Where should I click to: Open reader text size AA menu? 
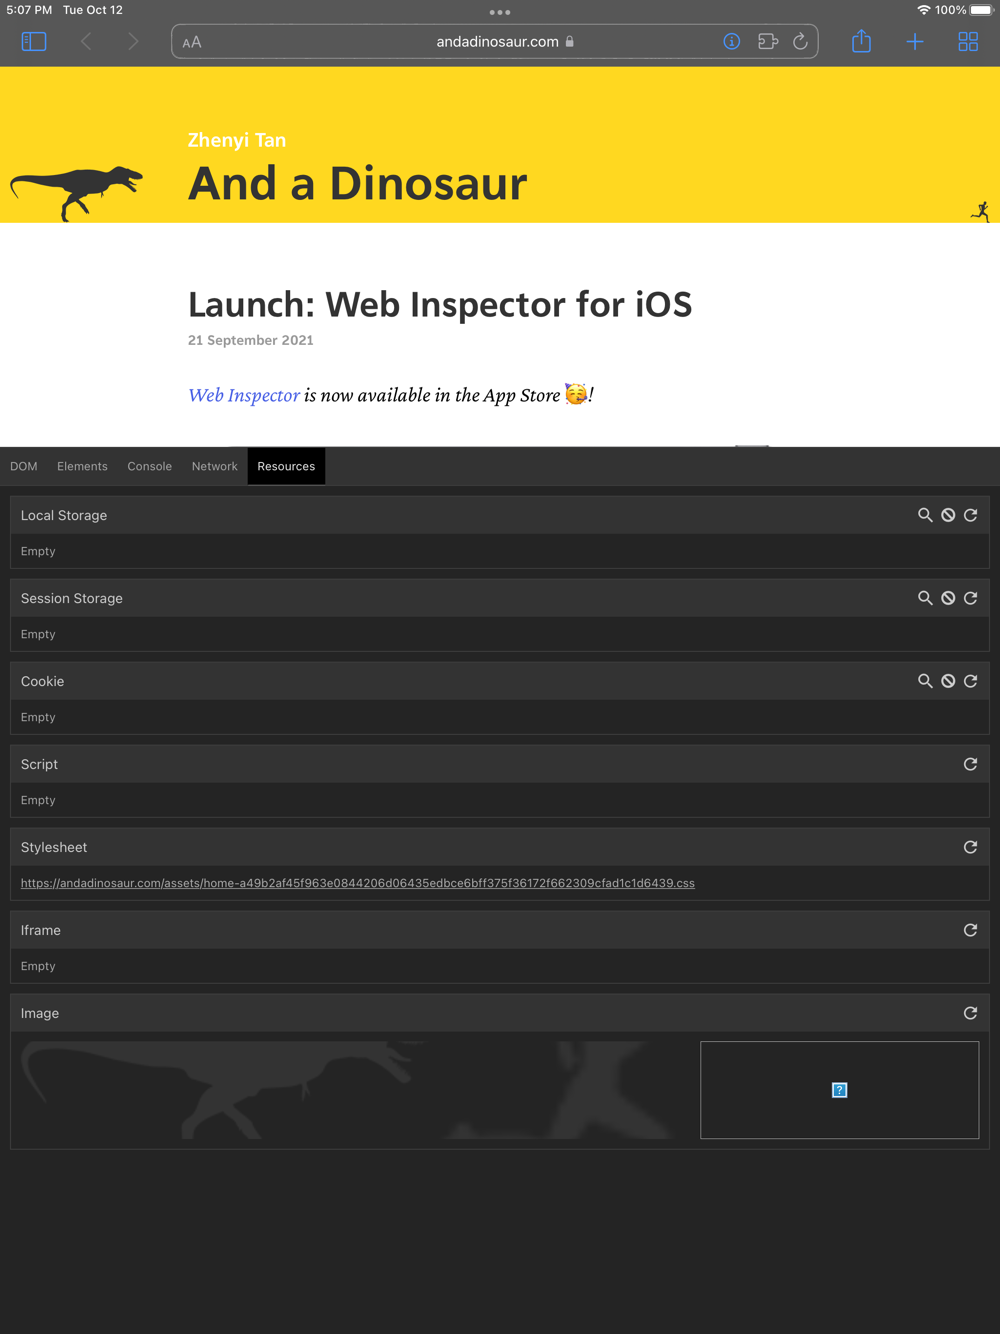tap(192, 42)
